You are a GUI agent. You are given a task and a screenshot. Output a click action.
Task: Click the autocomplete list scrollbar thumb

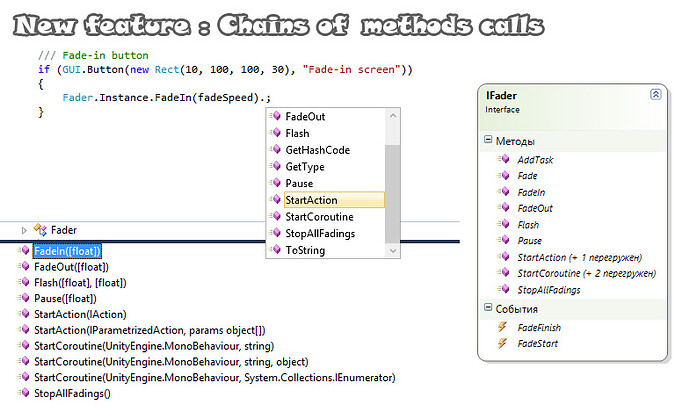pos(393,194)
